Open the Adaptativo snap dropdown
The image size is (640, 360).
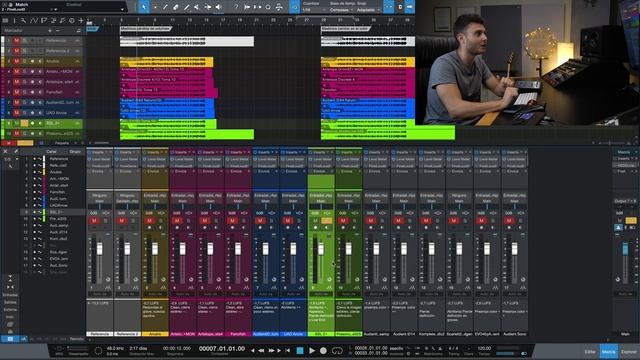(x=368, y=10)
